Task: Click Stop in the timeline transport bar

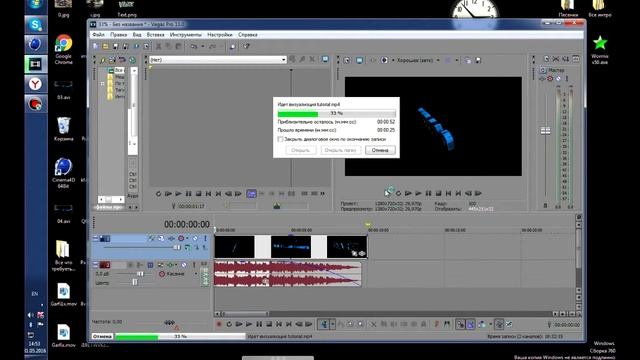Action: [x=269, y=324]
